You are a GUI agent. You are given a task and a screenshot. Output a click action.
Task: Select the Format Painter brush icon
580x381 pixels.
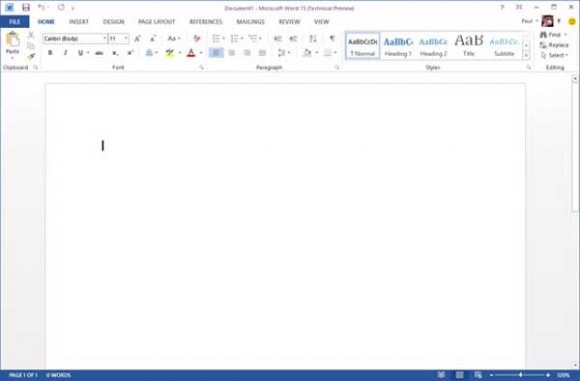[31, 56]
